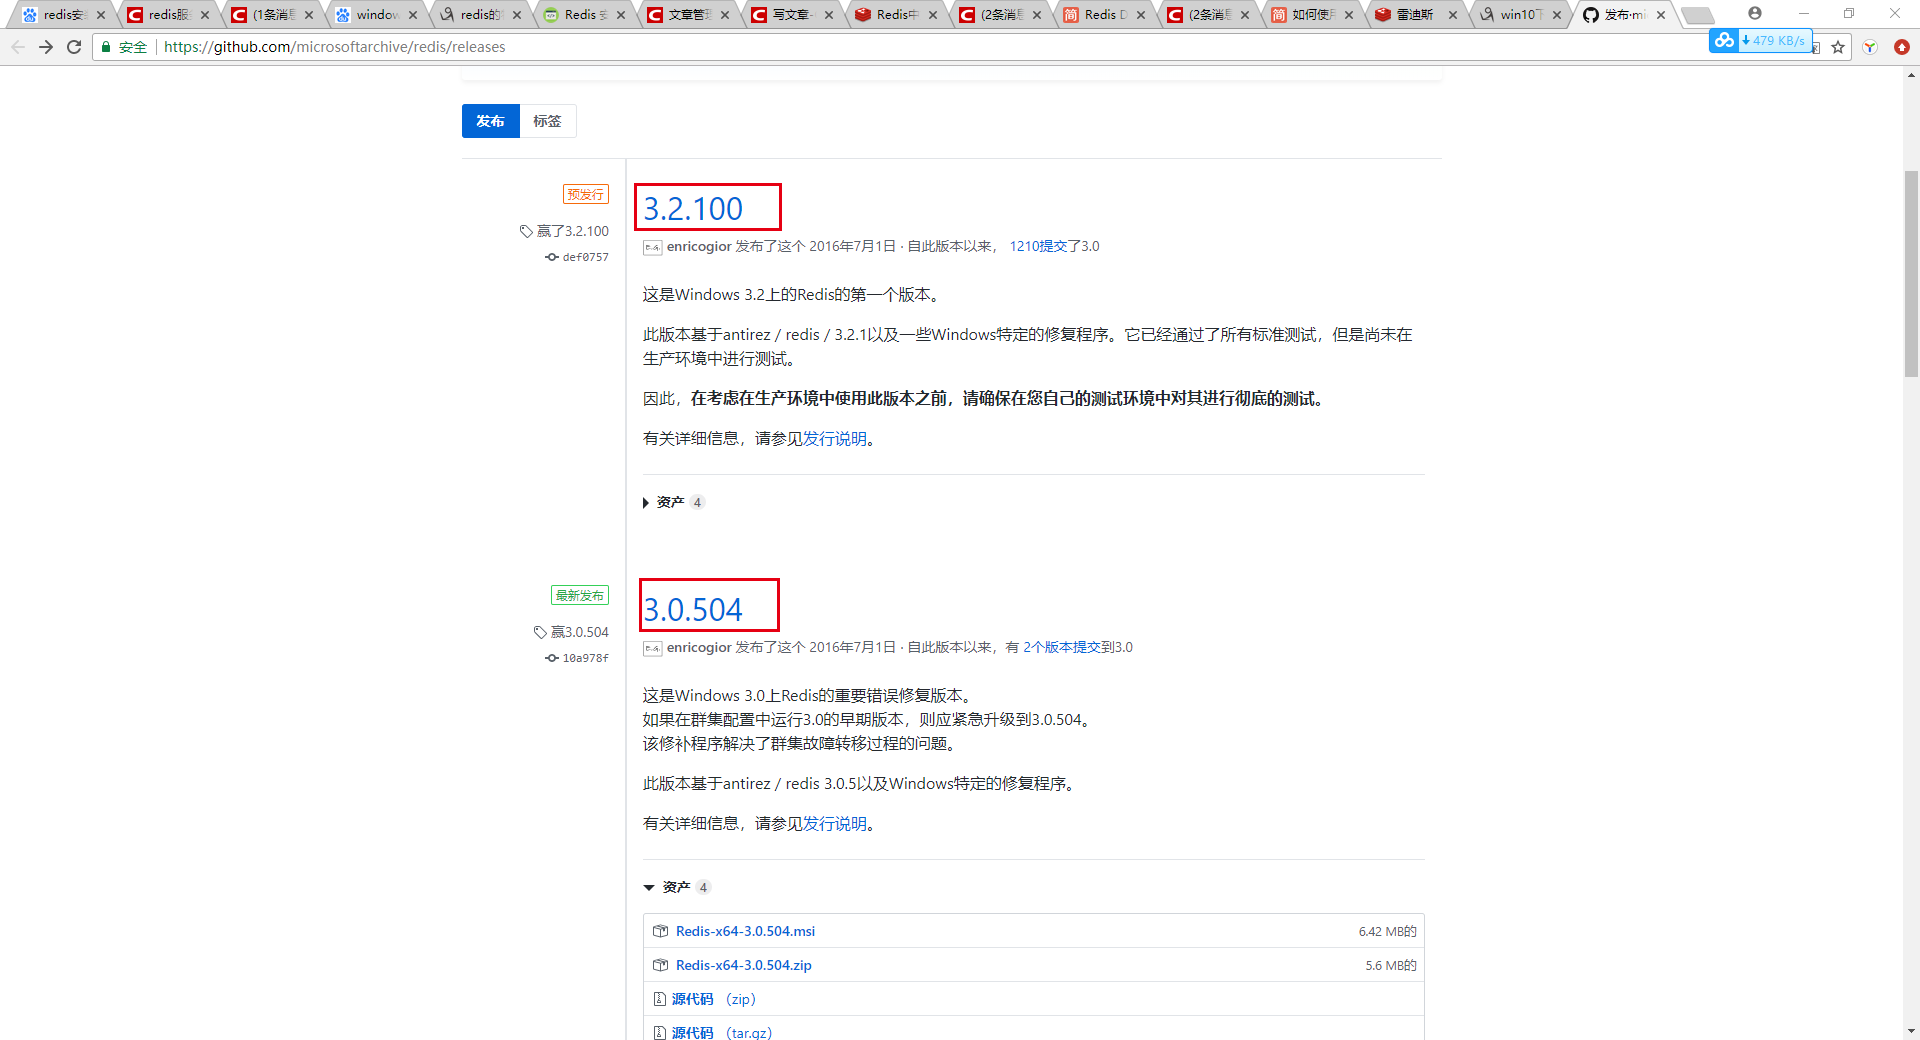Open the Chrome user profile icon
1920x1040 pixels.
pos(1755,13)
